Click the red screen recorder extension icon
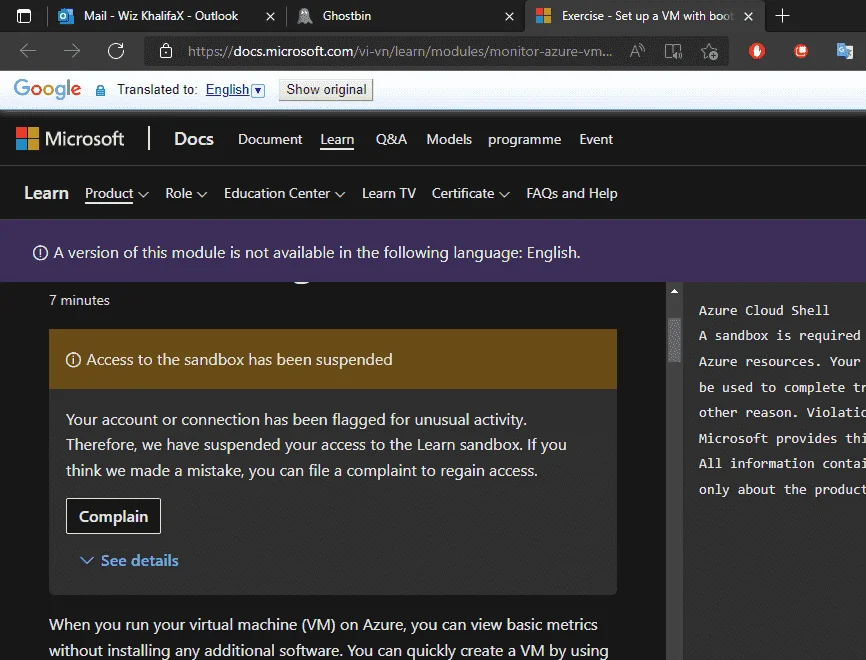866x660 pixels. pyautogui.click(x=801, y=51)
